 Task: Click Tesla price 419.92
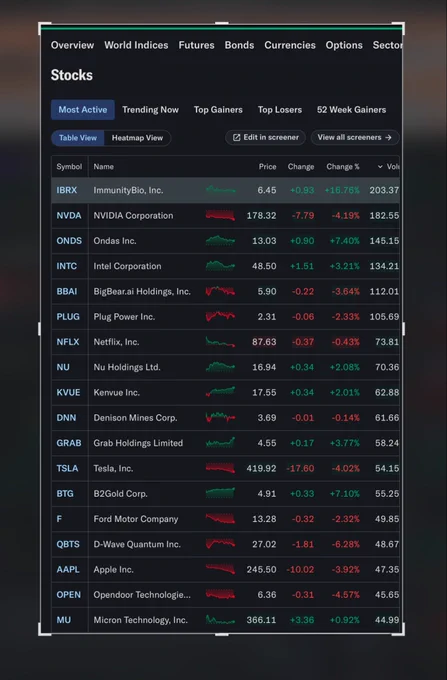[x=261, y=468]
